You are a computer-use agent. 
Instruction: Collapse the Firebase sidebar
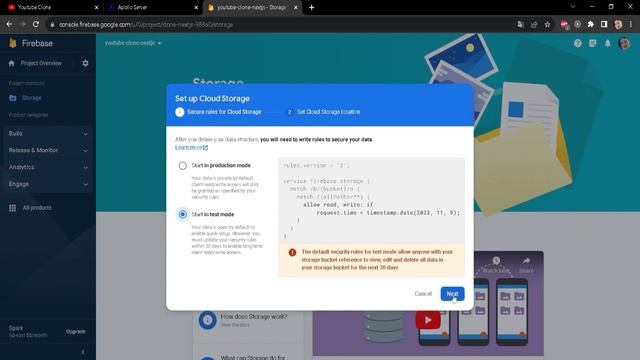[83, 352]
